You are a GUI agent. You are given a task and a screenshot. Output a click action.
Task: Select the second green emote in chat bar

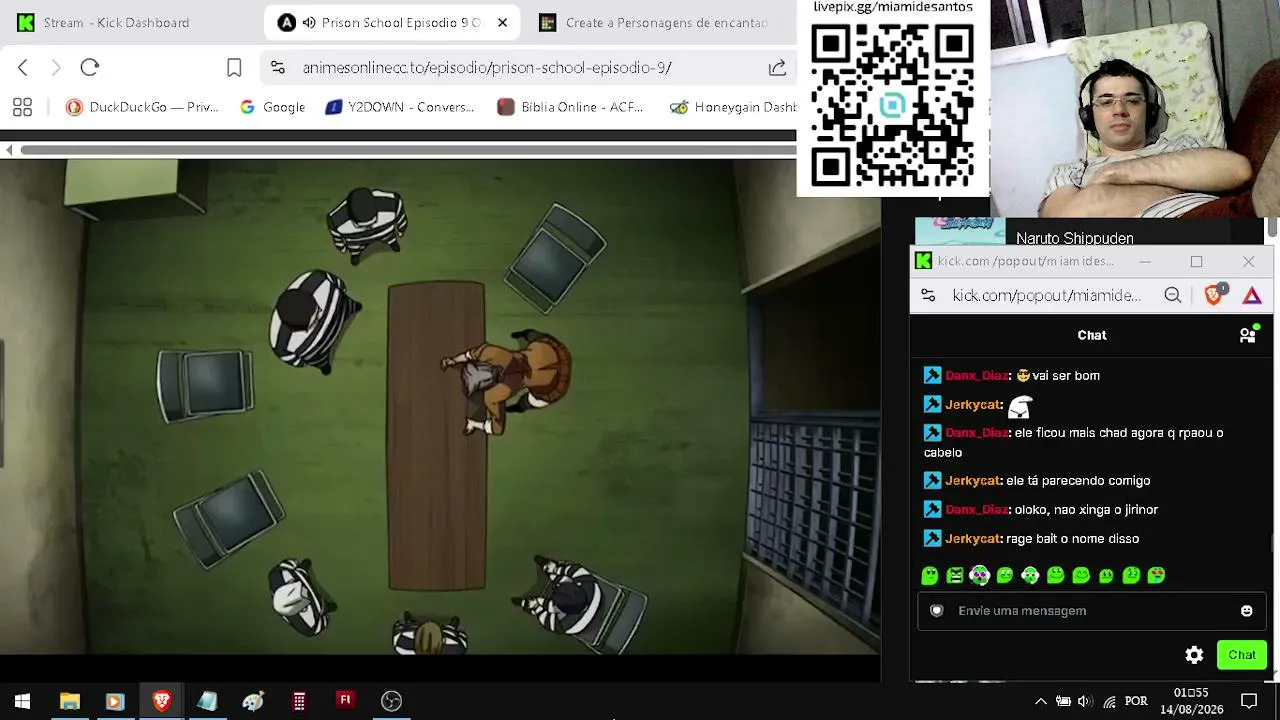pyautogui.click(x=955, y=575)
